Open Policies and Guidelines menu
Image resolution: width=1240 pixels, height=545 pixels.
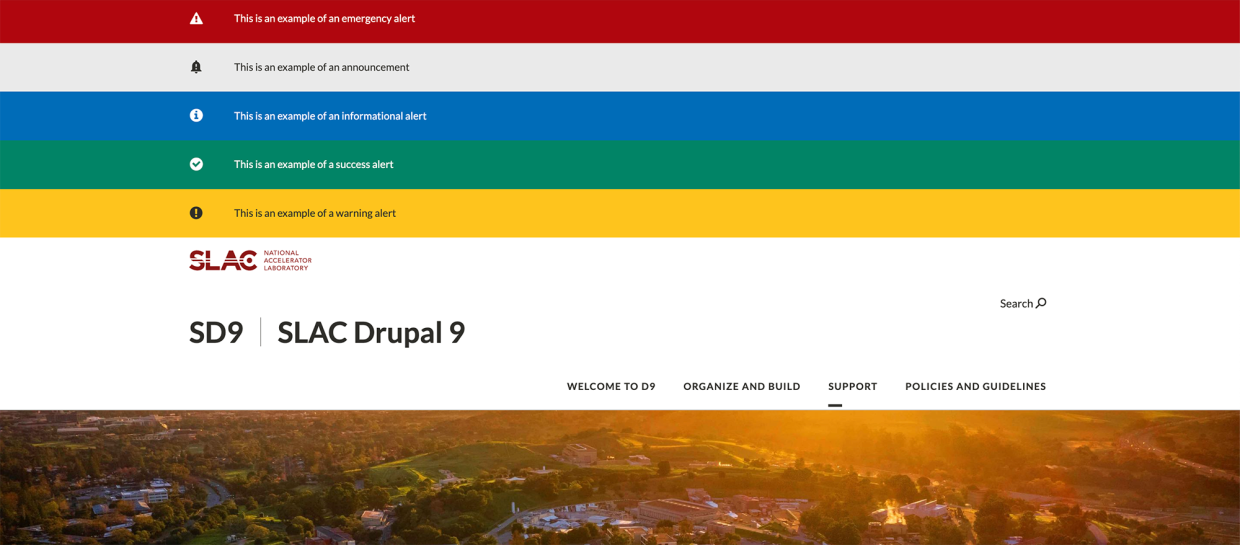pyautogui.click(x=975, y=386)
